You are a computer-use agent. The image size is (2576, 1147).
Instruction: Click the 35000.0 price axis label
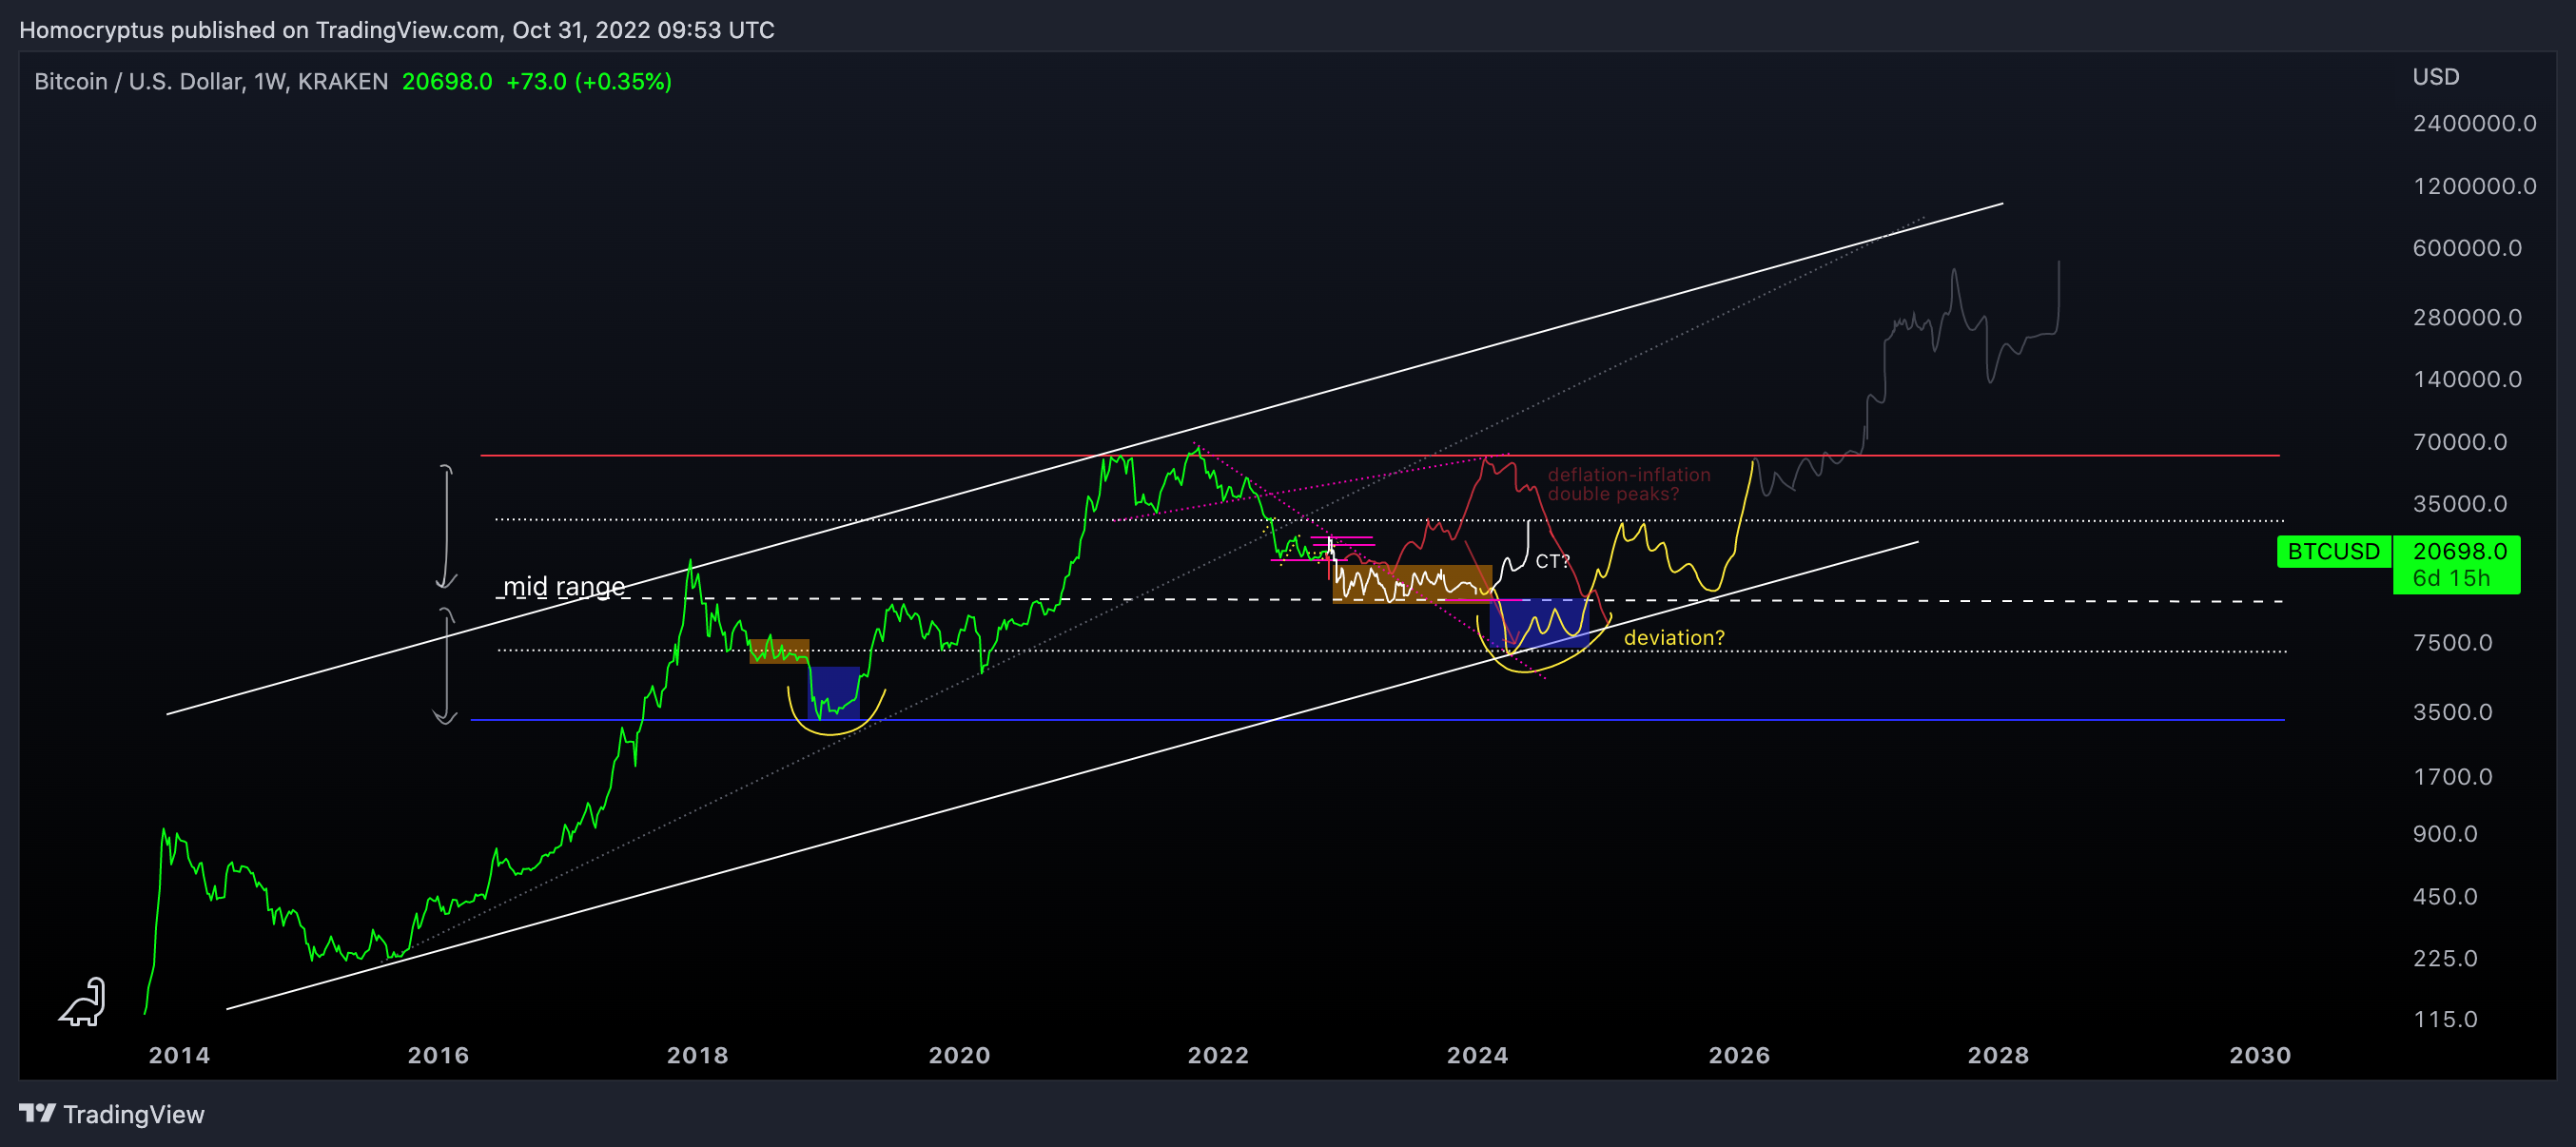click(x=2460, y=504)
